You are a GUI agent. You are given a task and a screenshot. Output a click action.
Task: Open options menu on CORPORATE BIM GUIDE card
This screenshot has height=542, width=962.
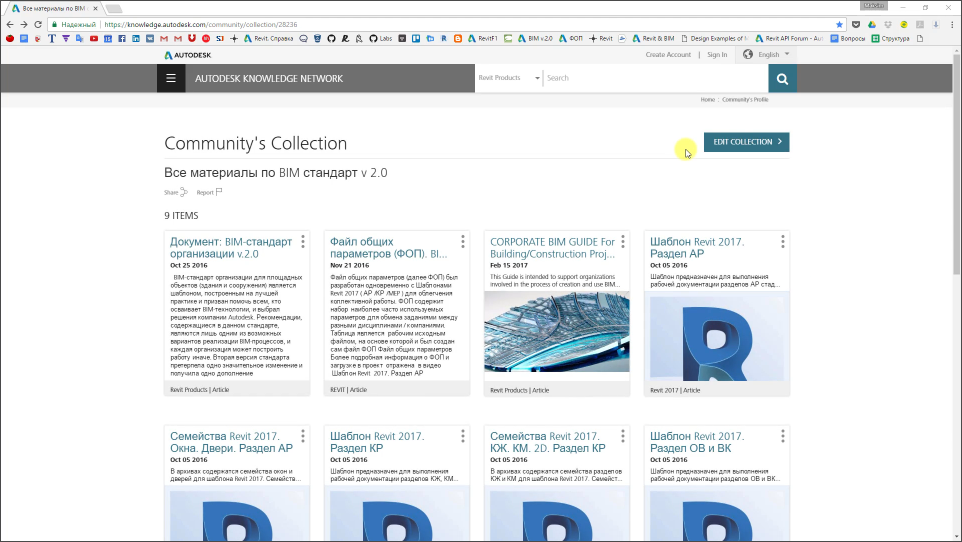click(x=623, y=242)
